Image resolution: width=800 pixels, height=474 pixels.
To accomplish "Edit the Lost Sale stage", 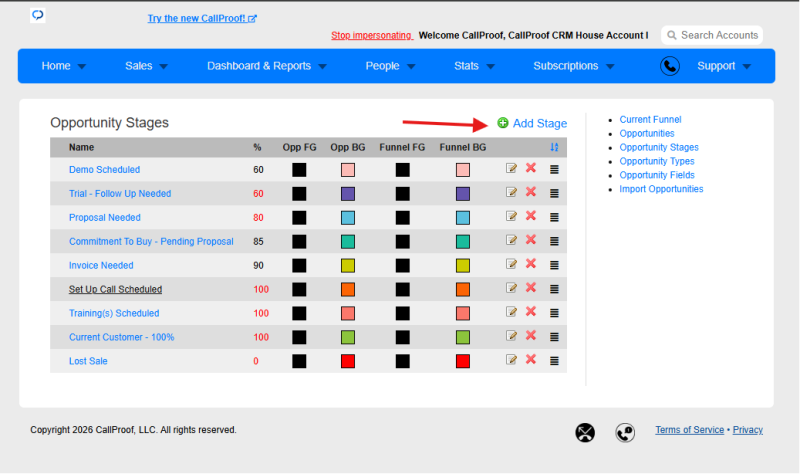I will click(511, 360).
